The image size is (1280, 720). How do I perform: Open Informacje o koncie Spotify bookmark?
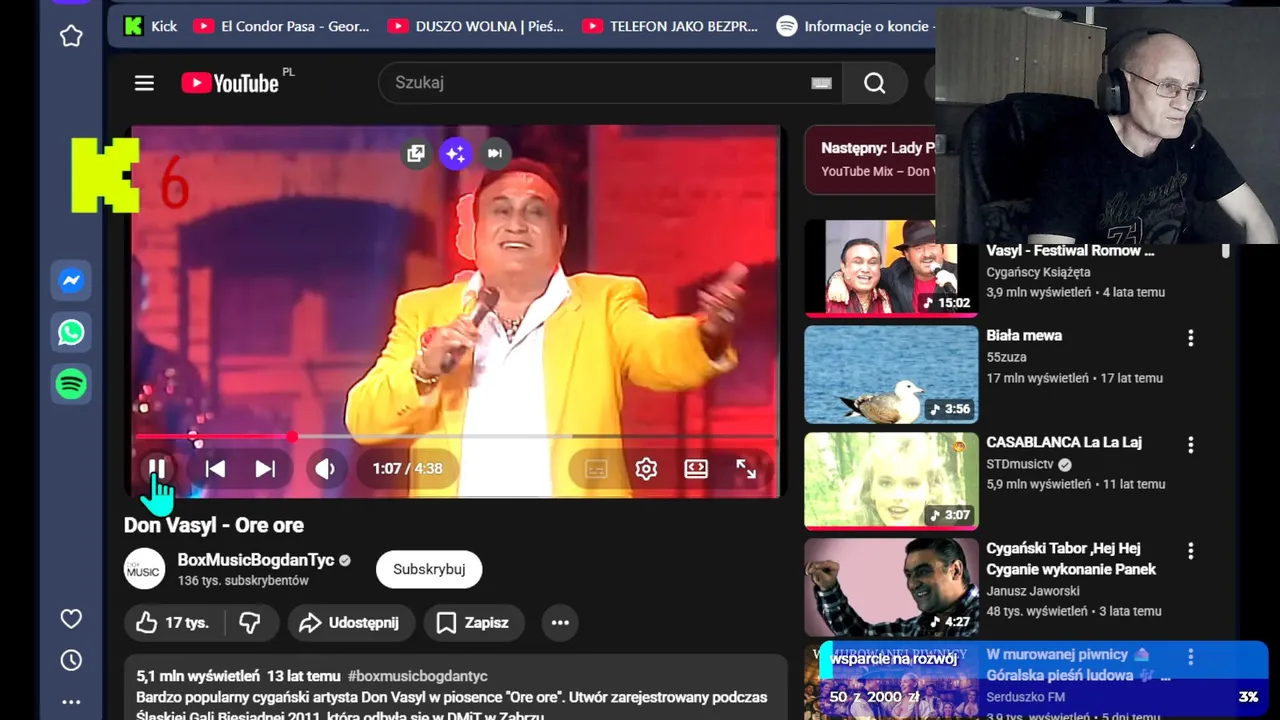point(855,26)
